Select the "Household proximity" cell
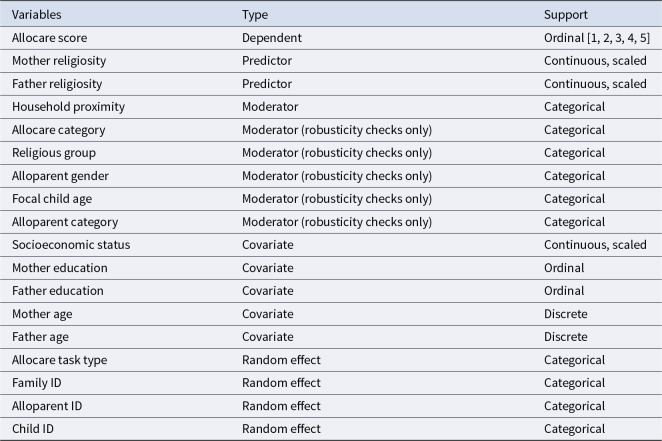Image resolution: width=662 pixels, height=441 pixels. point(68,107)
